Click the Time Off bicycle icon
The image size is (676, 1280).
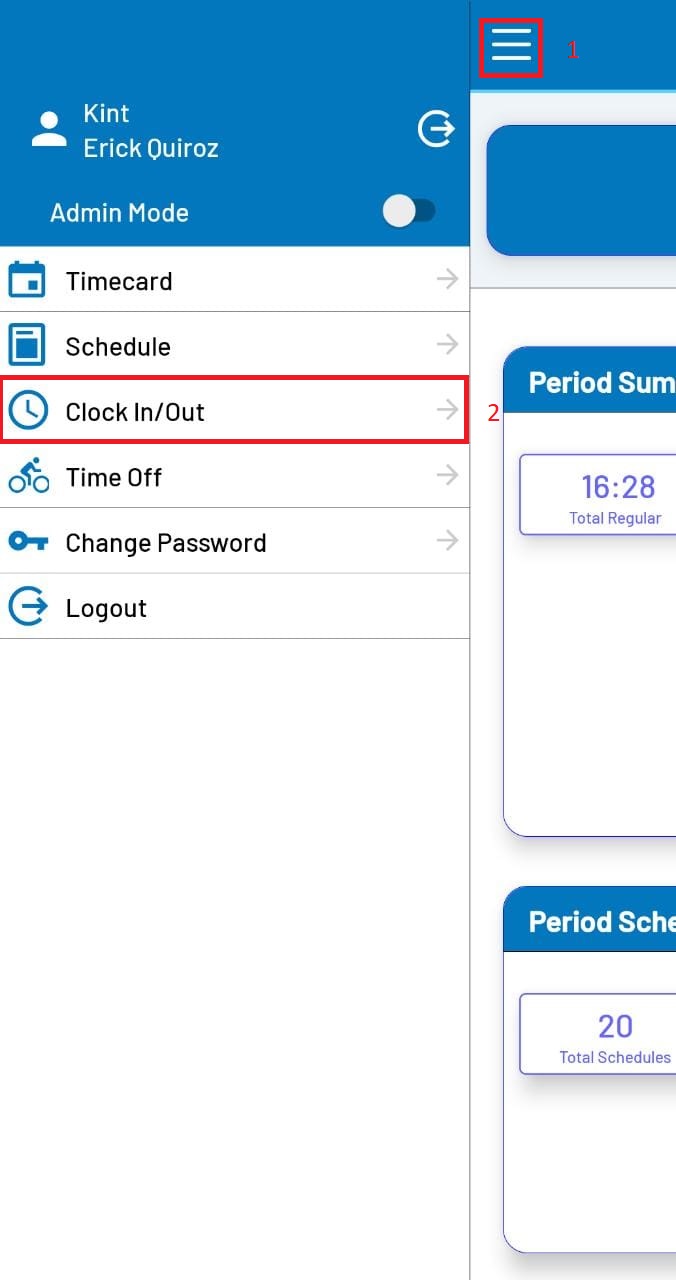click(x=28, y=476)
